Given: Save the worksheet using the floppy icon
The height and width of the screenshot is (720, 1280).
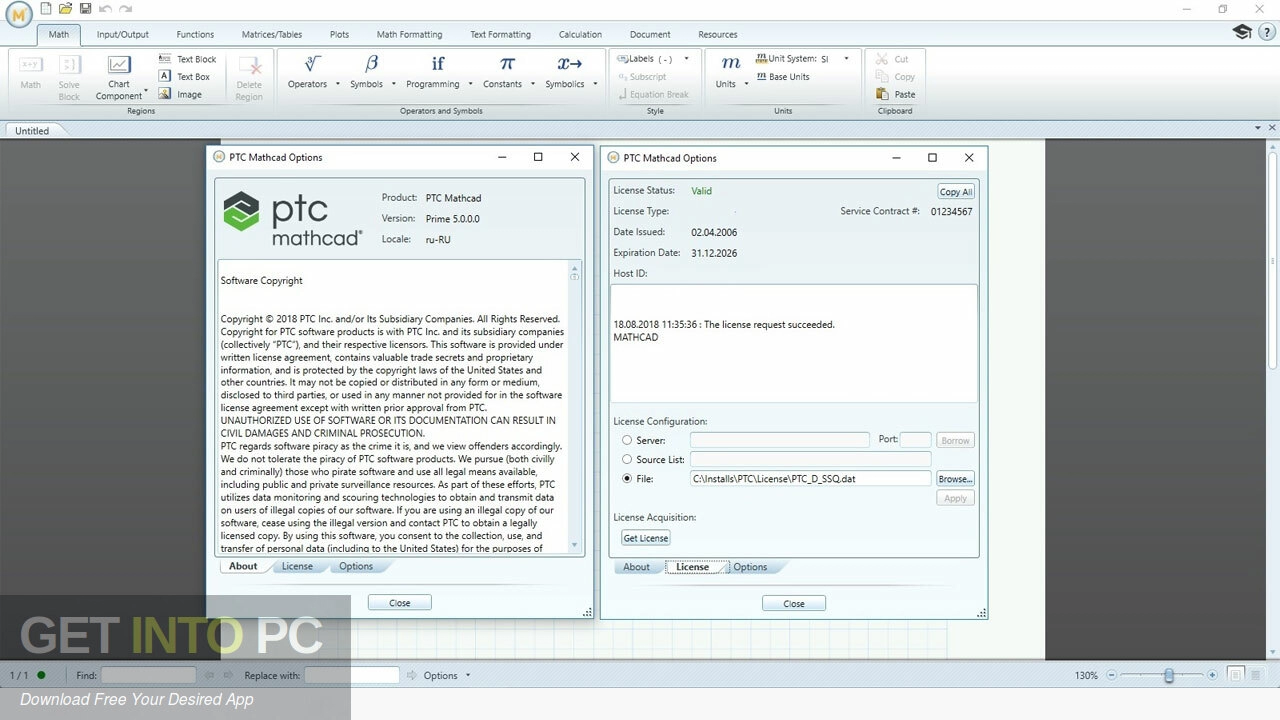Looking at the screenshot, I should coord(86,9).
